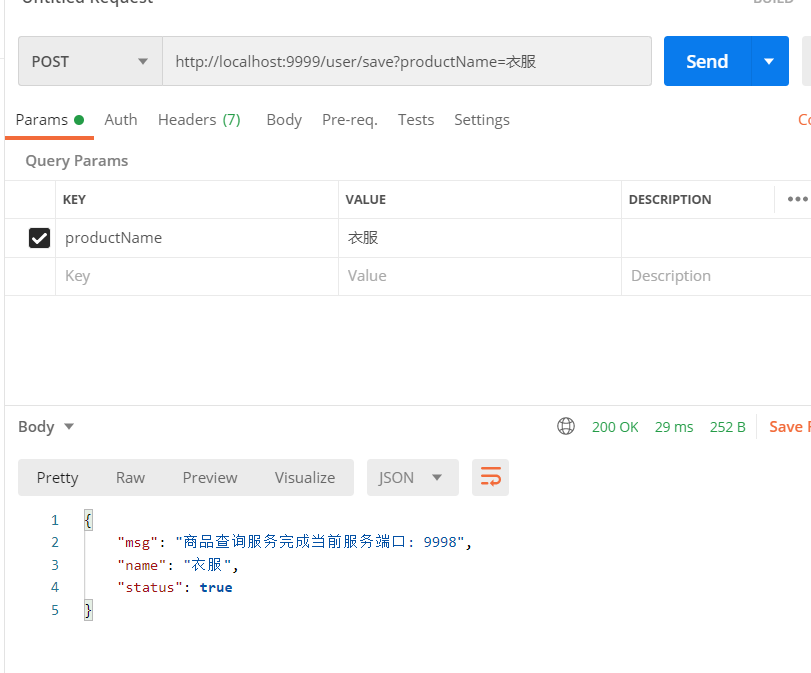Click the "status" true value
811x673 pixels.
(x=216, y=588)
